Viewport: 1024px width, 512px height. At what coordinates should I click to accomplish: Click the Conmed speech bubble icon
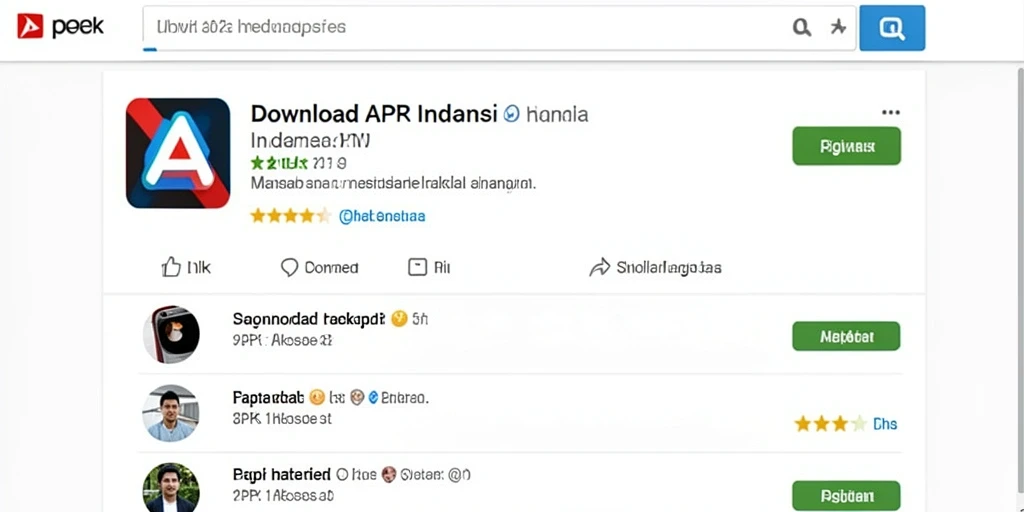(x=289, y=268)
